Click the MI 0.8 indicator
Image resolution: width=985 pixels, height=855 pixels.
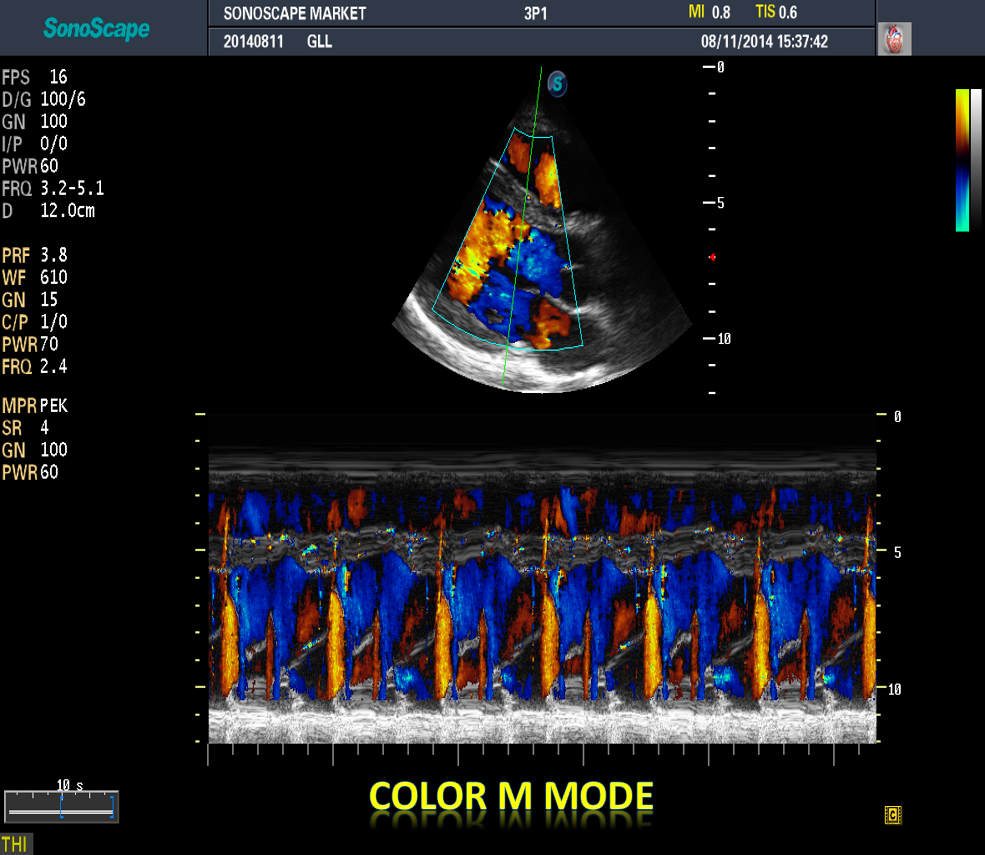click(709, 13)
